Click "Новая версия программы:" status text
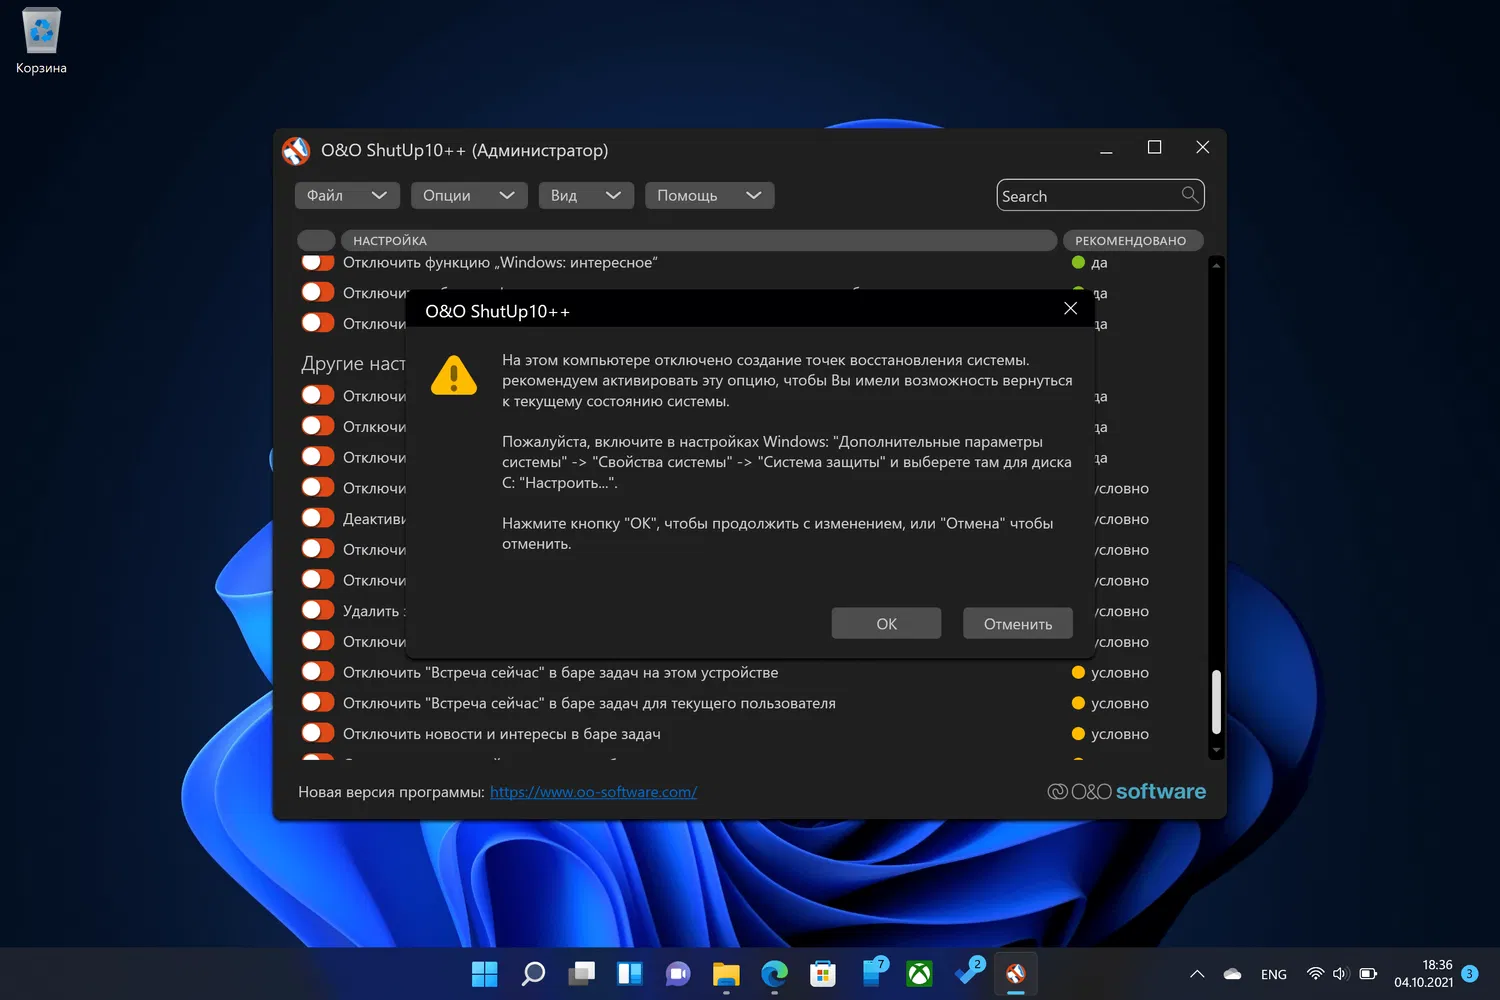1500x1000 pixels. point(391,792)
